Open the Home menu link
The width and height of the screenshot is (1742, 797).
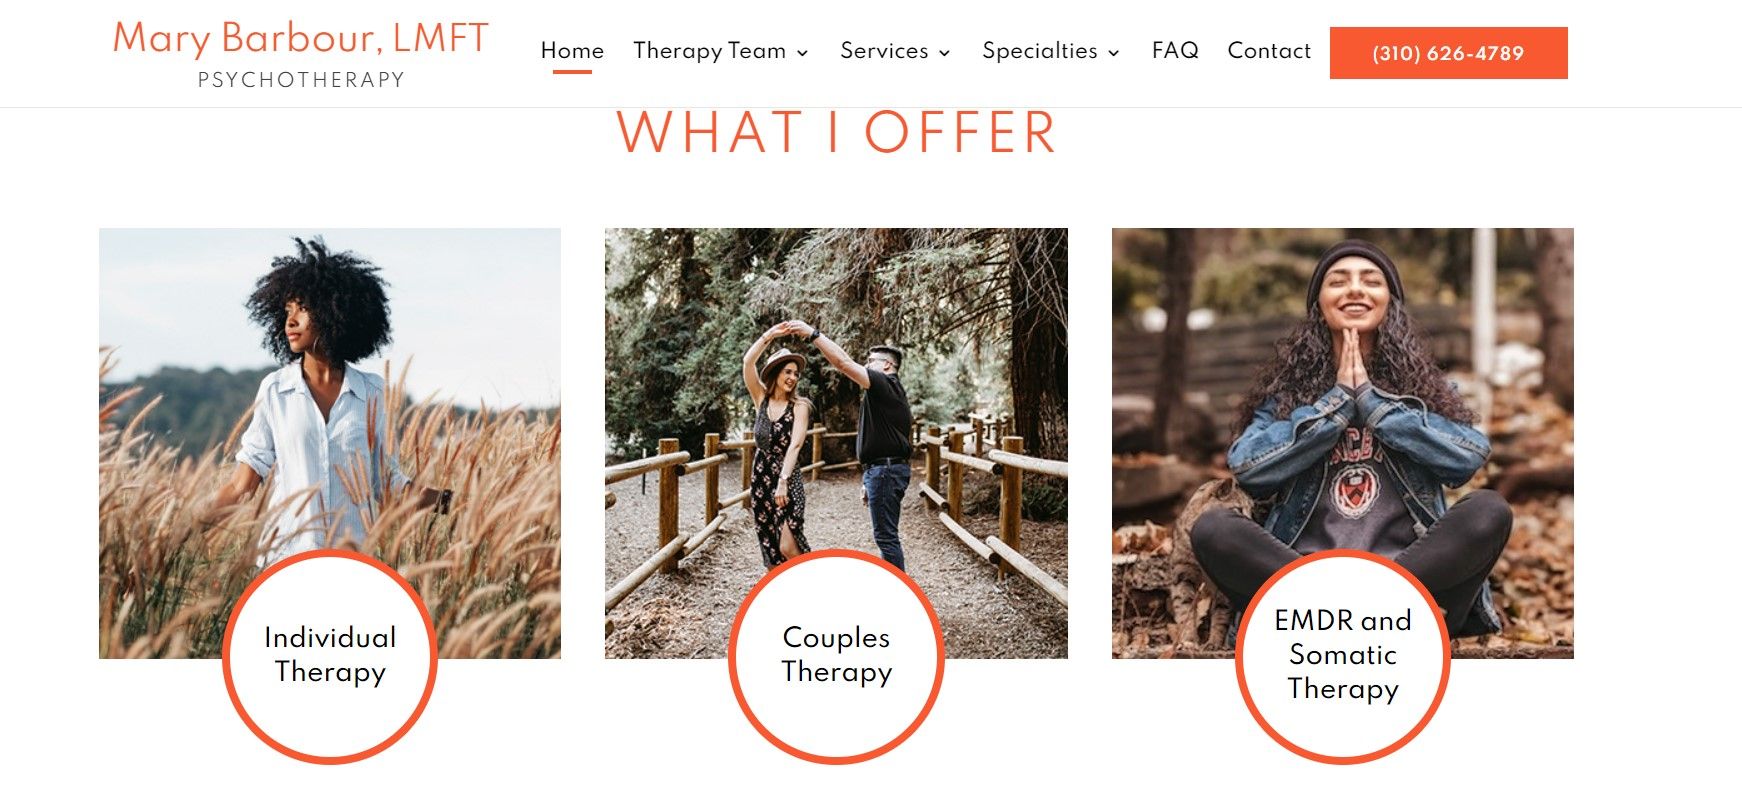pyautogui.click(x=572, y=51)
